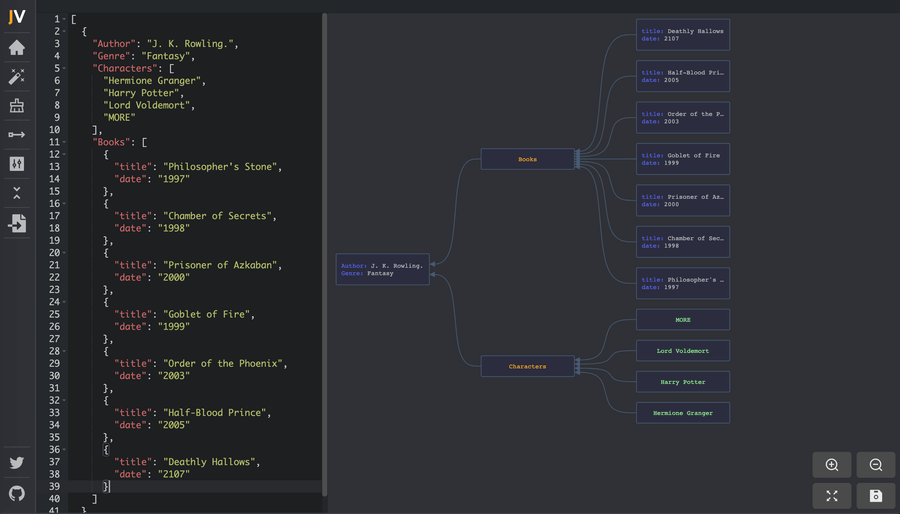Screen dimensions: 900x514
Task: Collapse the fold arrow at line 11
Action: pyautogui.click(x=65, y=142)
